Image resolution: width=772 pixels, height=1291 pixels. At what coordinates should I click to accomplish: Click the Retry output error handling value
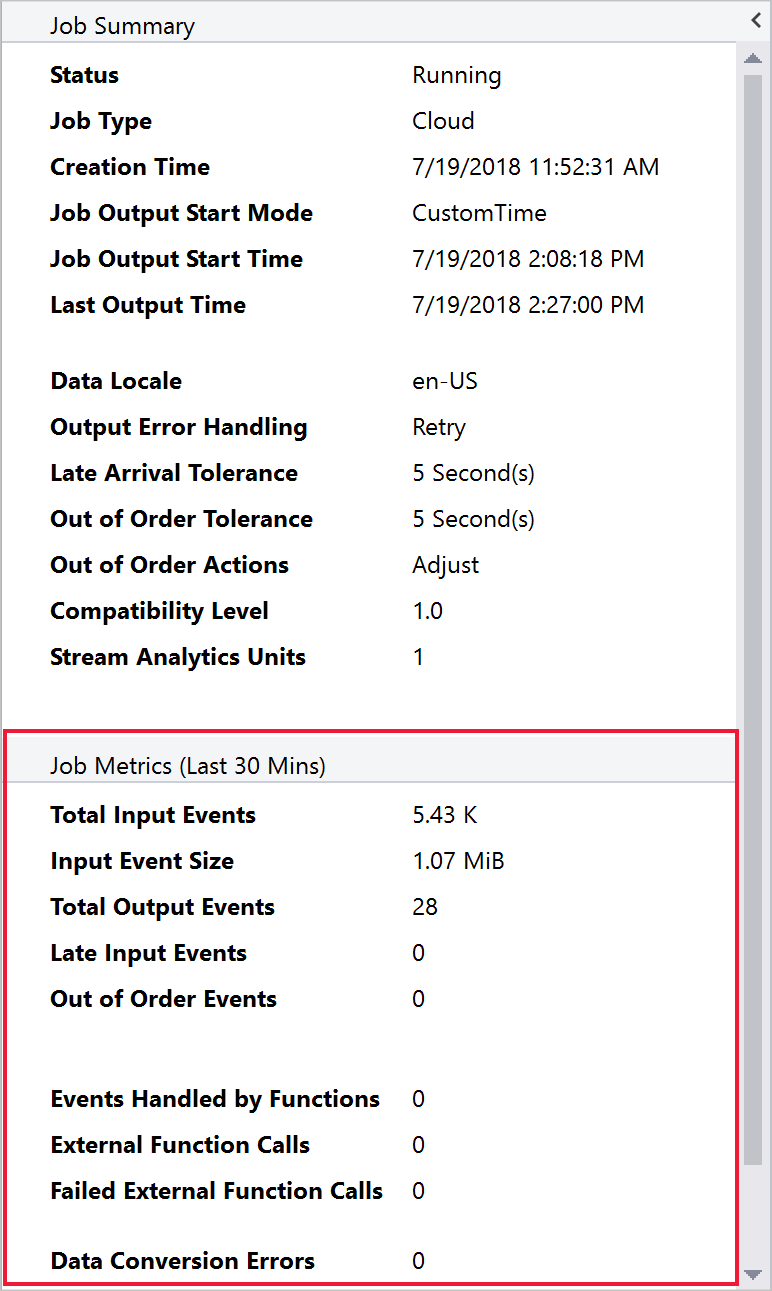tap(438, 427)
